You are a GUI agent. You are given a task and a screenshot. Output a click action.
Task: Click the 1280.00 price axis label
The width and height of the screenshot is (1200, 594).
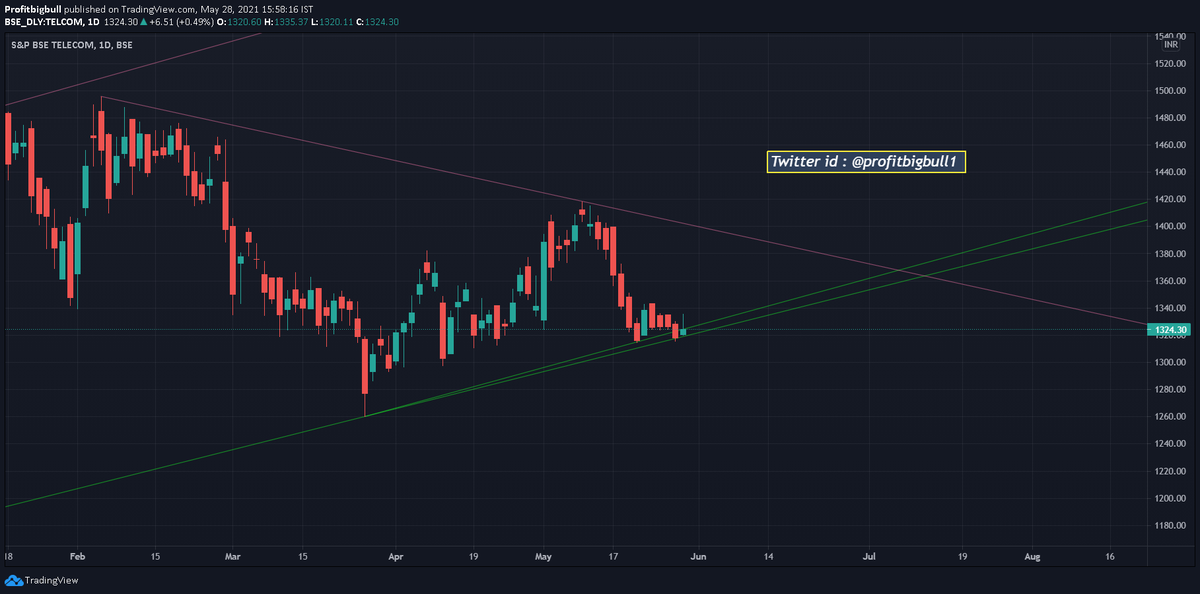tap(1172, 389)
